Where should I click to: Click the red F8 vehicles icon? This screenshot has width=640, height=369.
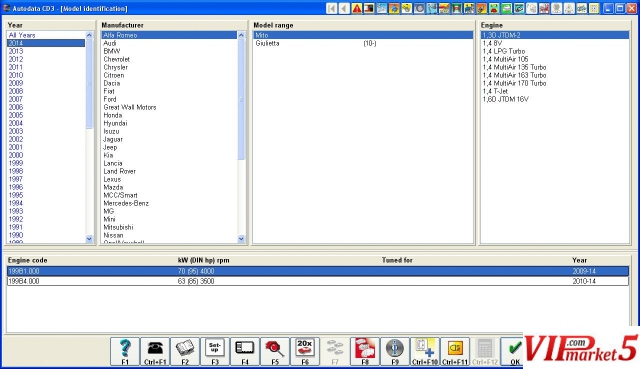pyautogui.click(x=365, y=351)
